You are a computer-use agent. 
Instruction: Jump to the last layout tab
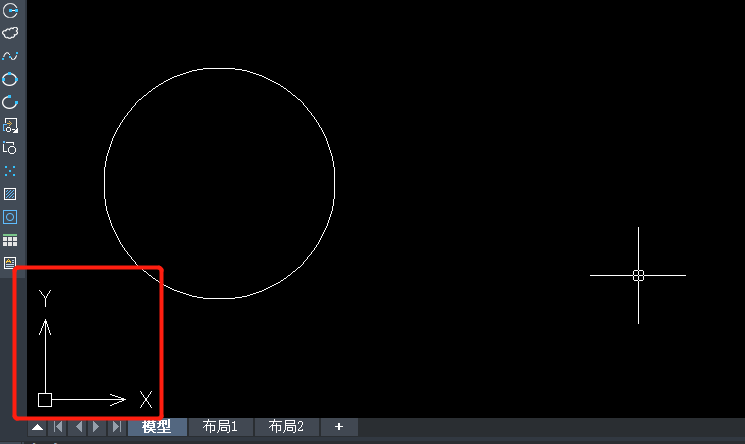[116, 427]
